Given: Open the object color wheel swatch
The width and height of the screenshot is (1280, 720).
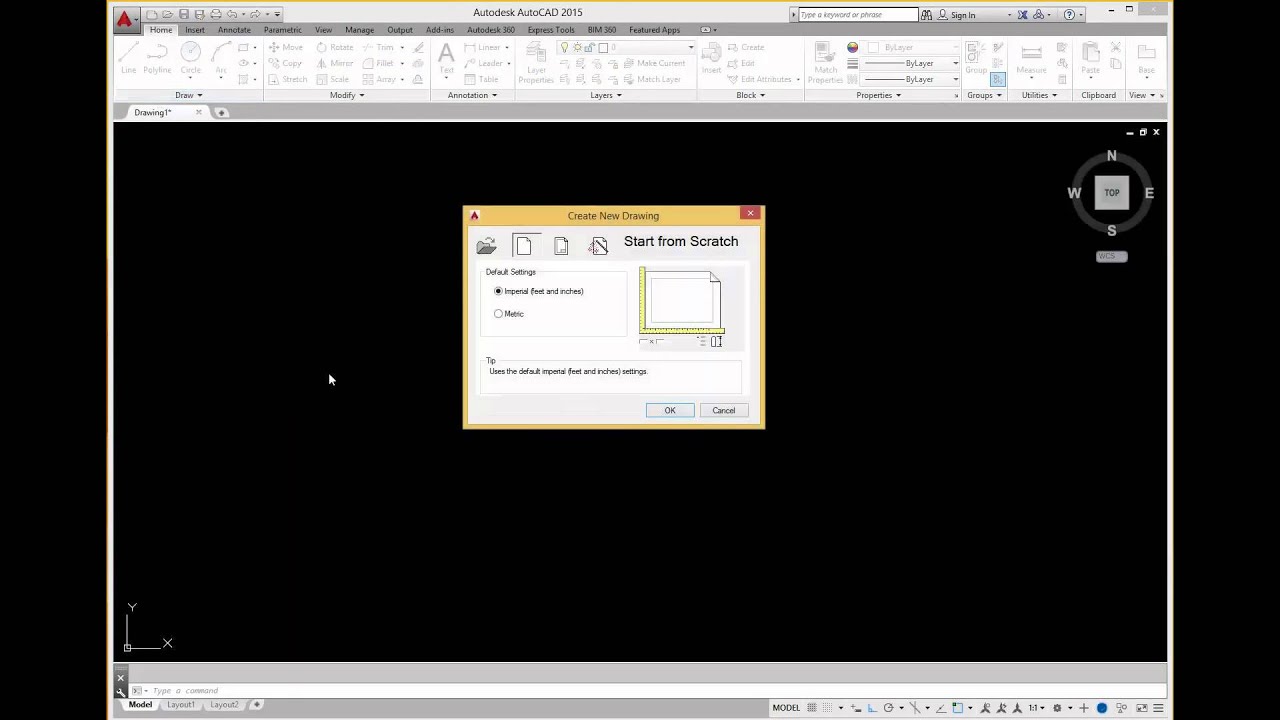Looking at the screenshot, I should click(852, 47).
